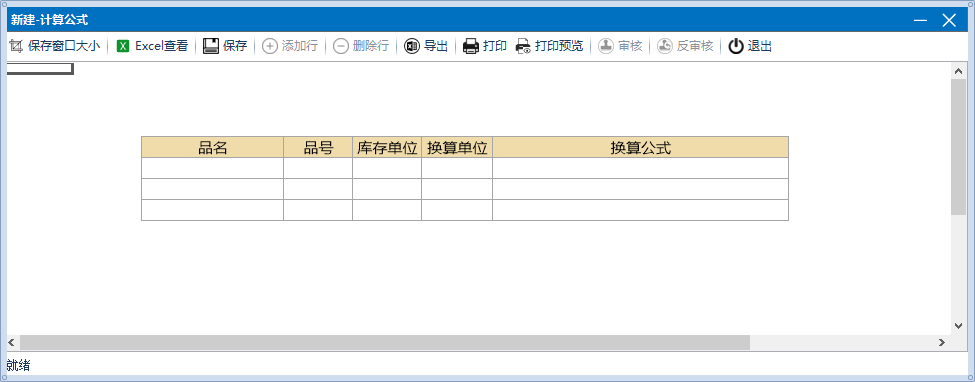Image resolution: width=975 pixels, height=382 pixels.
Task: Click the vertical scrollbar thumb
Action: click(x=958, y=147)
